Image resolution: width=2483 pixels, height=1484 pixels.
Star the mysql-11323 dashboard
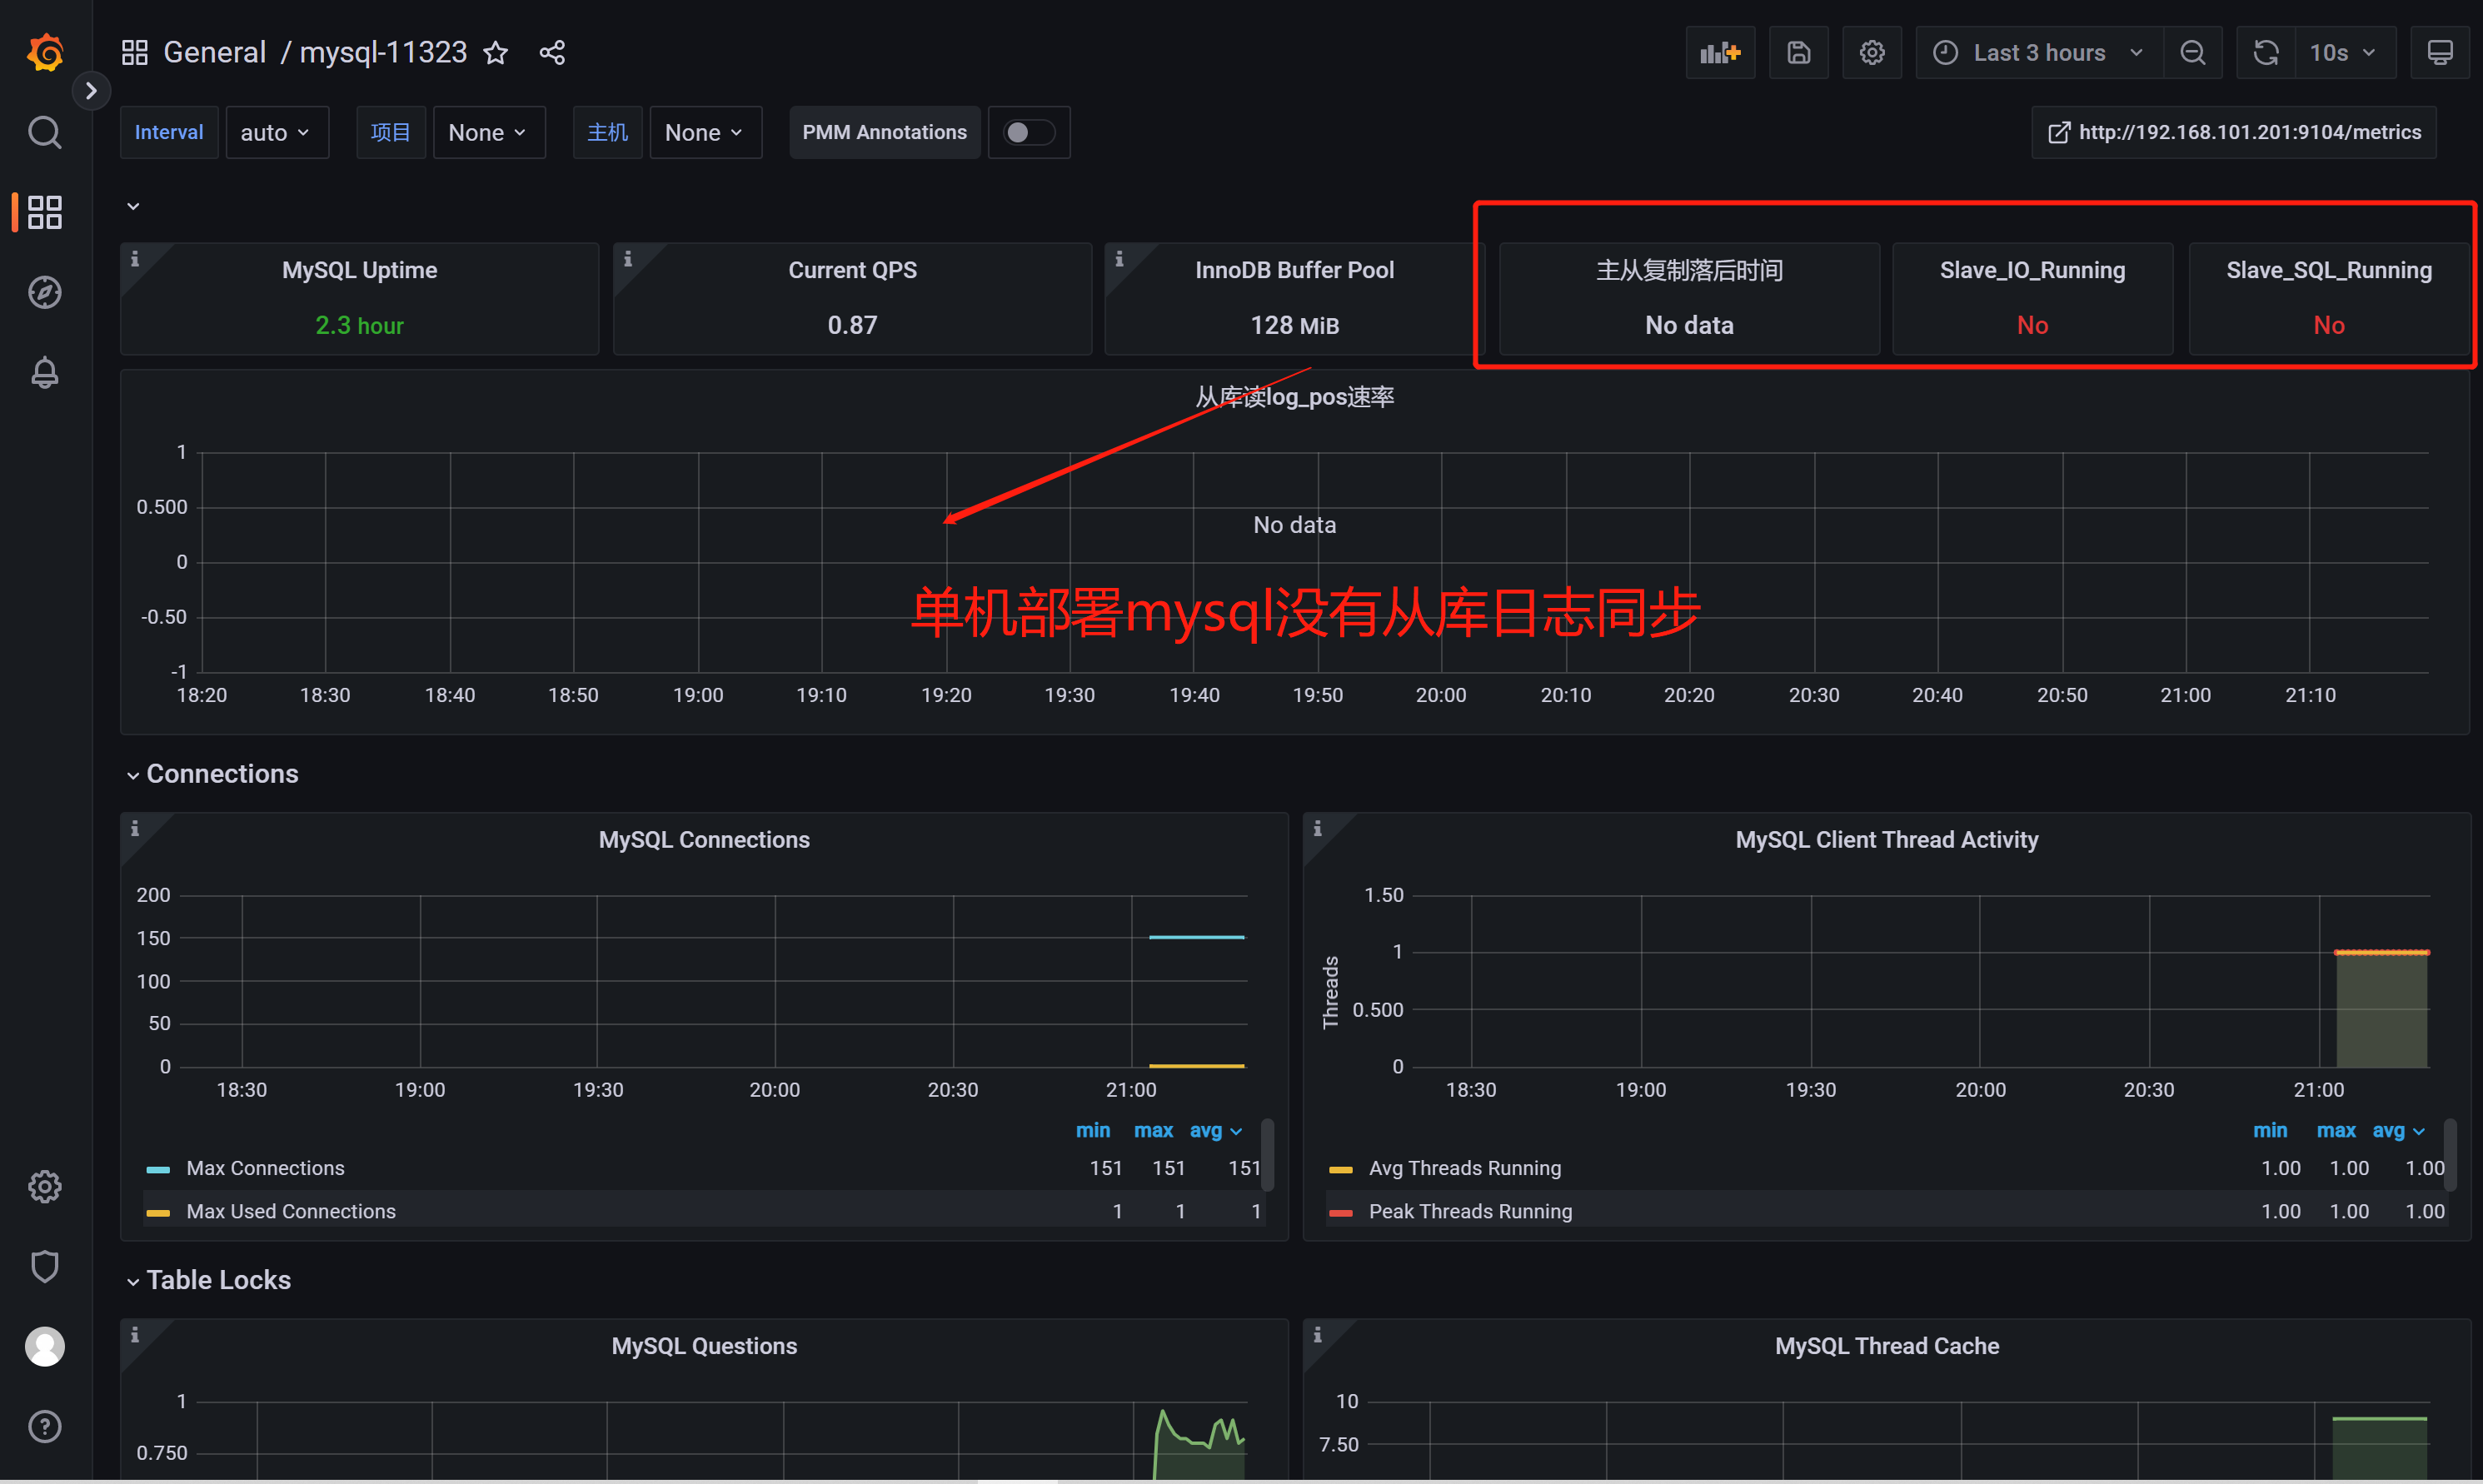pos(496,52)
